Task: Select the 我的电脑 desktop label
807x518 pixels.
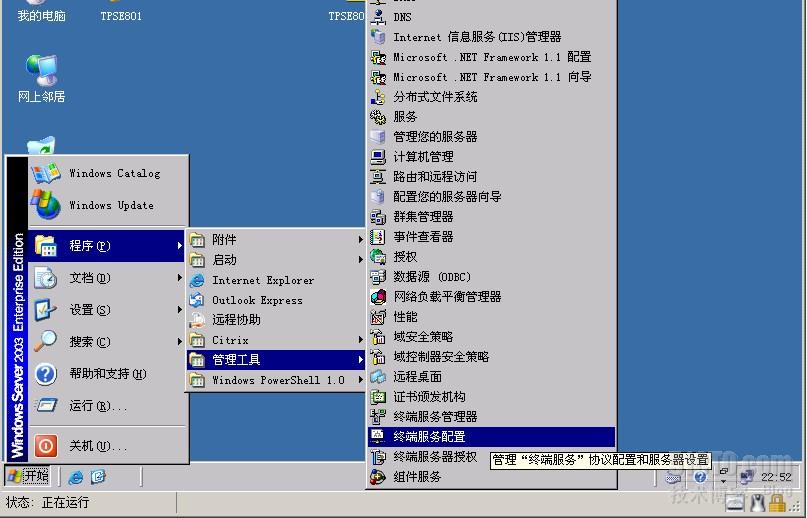Action: [x=41, y=16]
